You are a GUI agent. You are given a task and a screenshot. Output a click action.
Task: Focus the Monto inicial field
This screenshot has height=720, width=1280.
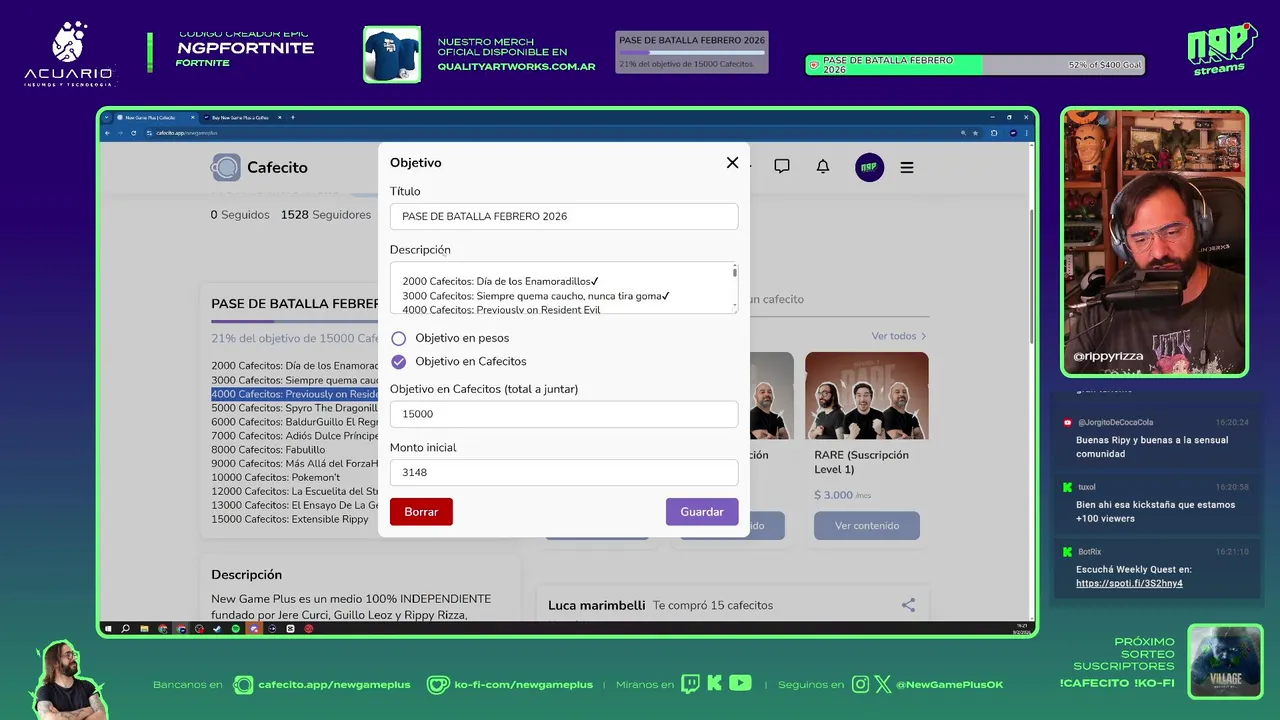pos(564,472)
